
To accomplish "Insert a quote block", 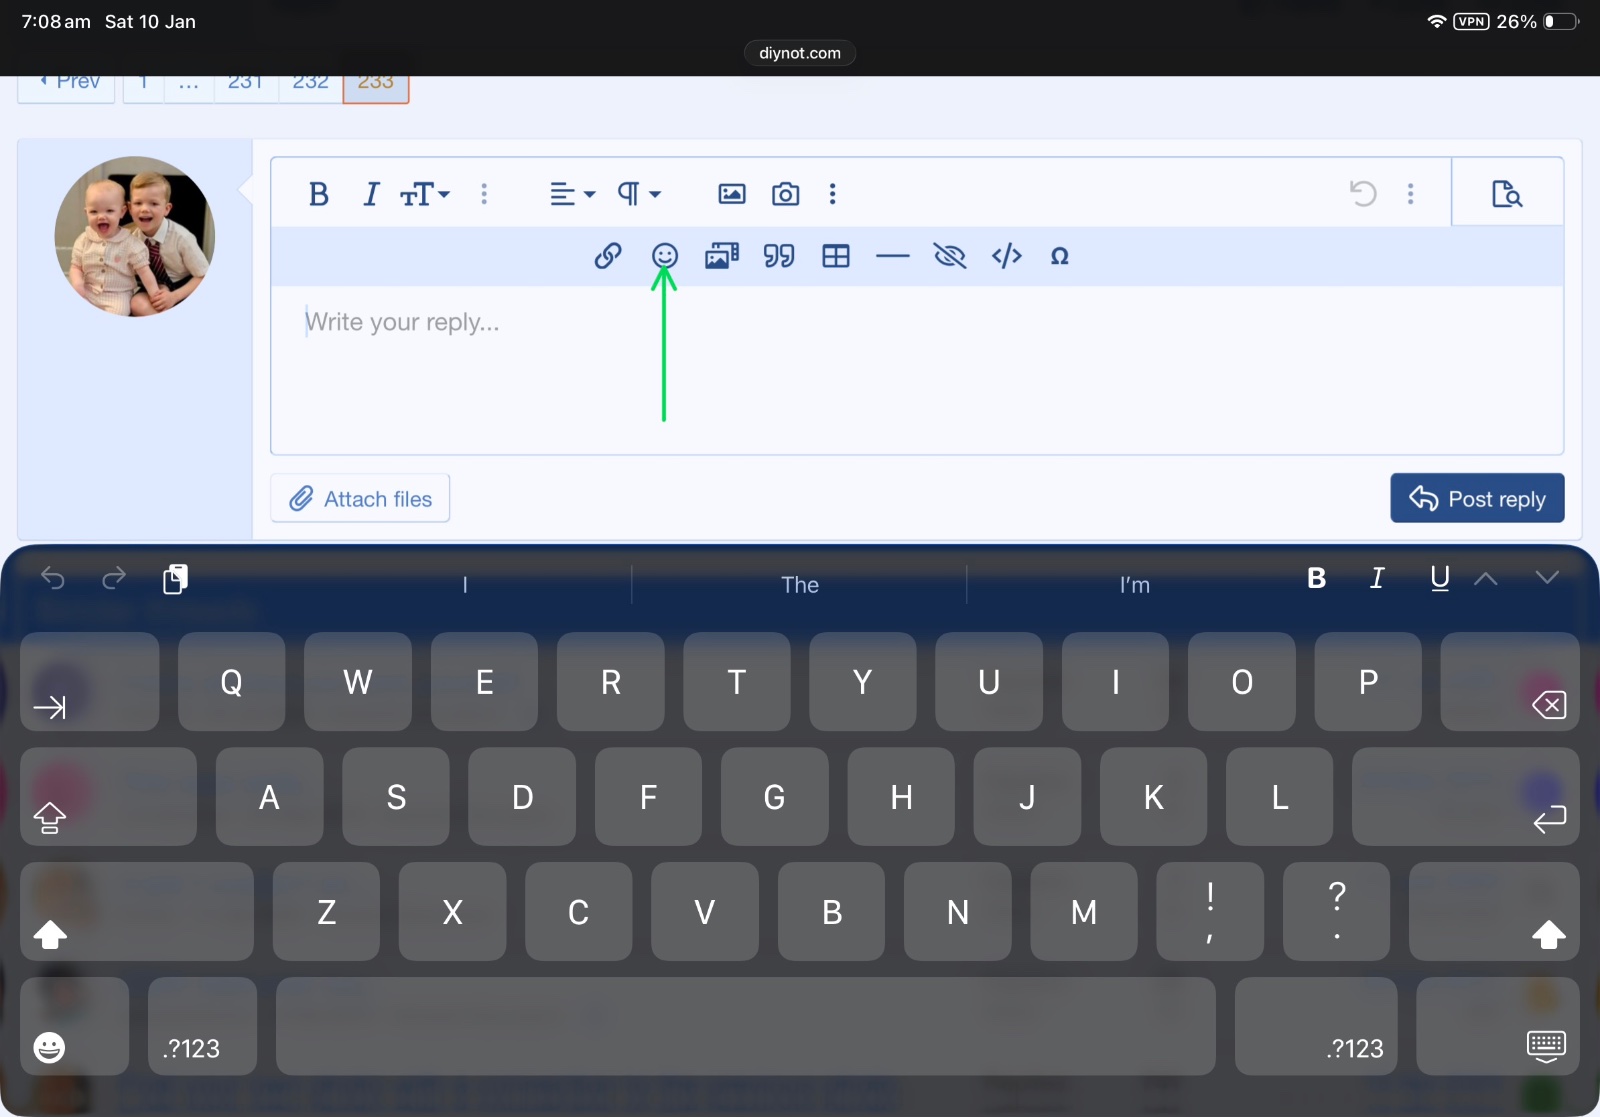I will pos(779,256).
